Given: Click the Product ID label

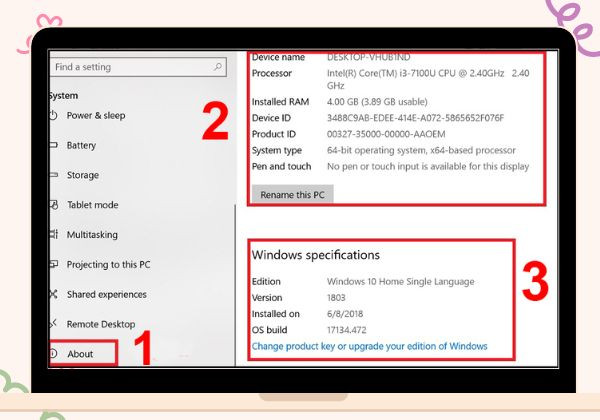Looking at the screenshot, I should point(274,134).
